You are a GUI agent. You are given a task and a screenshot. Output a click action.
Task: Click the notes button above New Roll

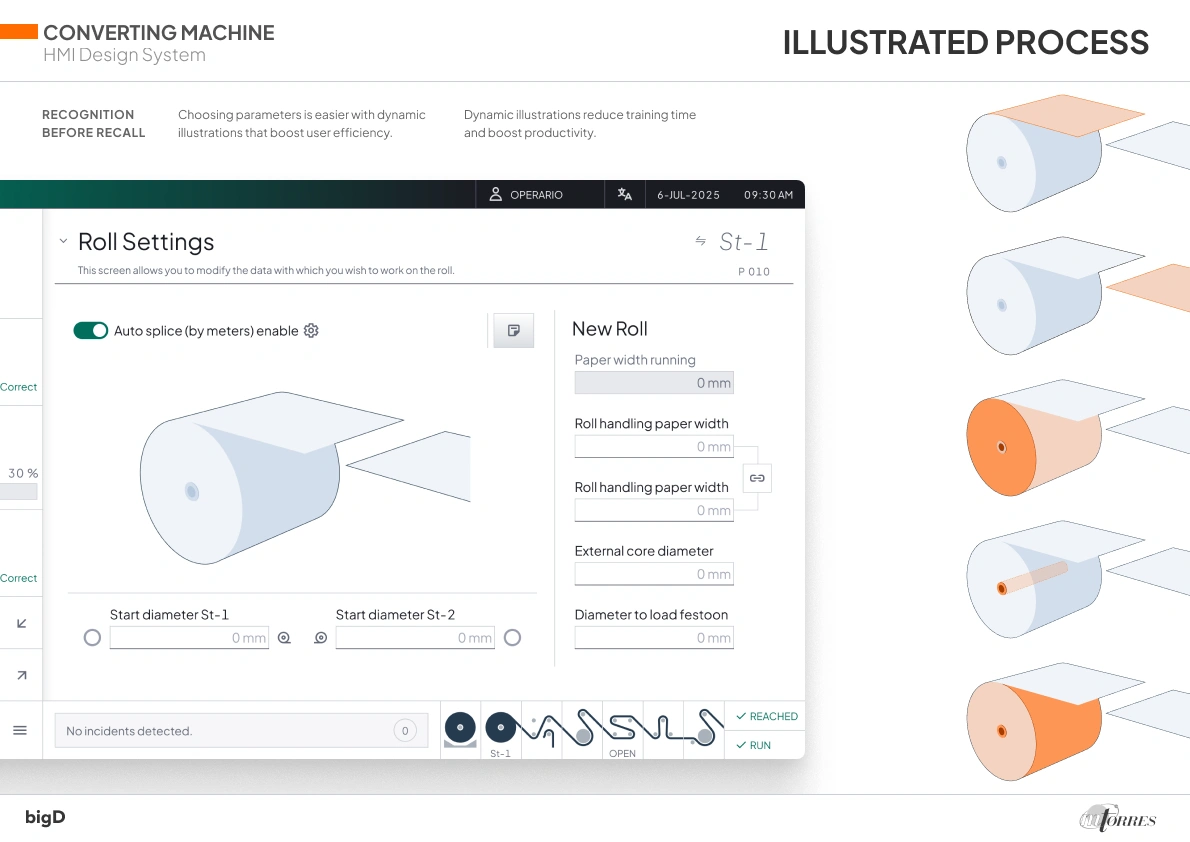click(x=514, y=330)
